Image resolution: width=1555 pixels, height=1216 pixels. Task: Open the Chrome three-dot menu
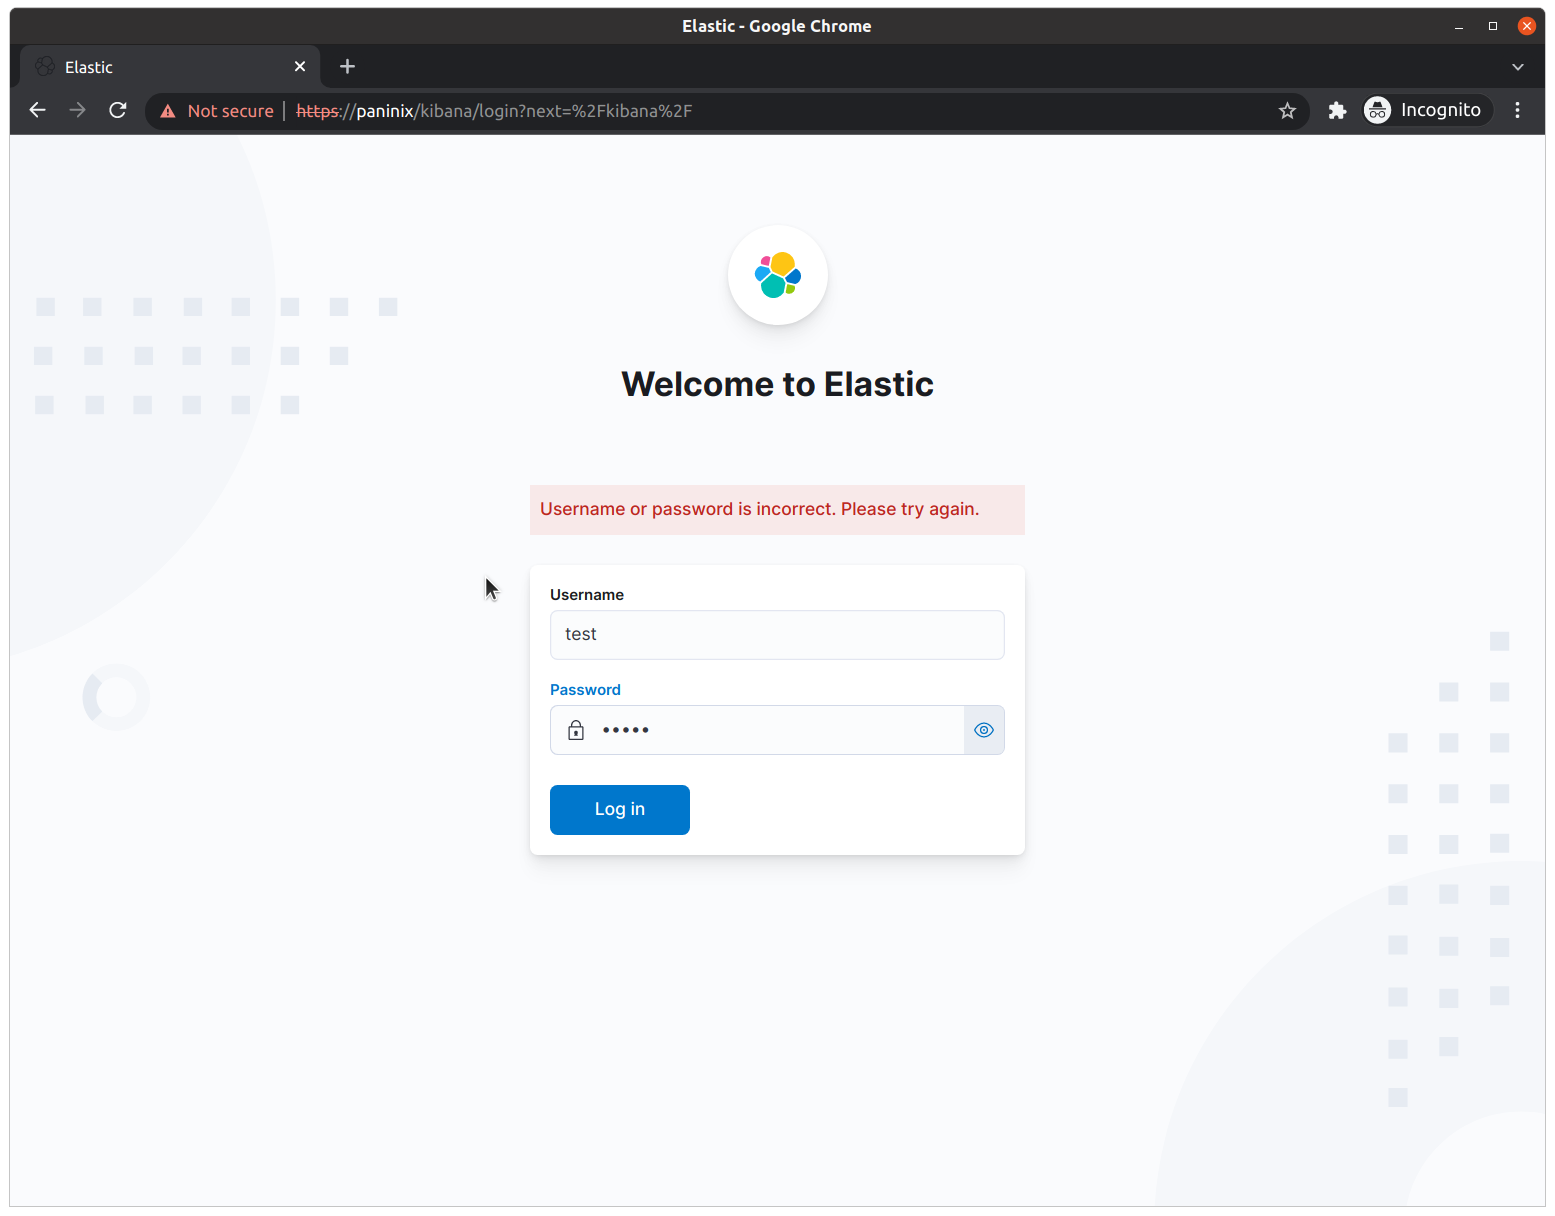[x=1517, y=110]
